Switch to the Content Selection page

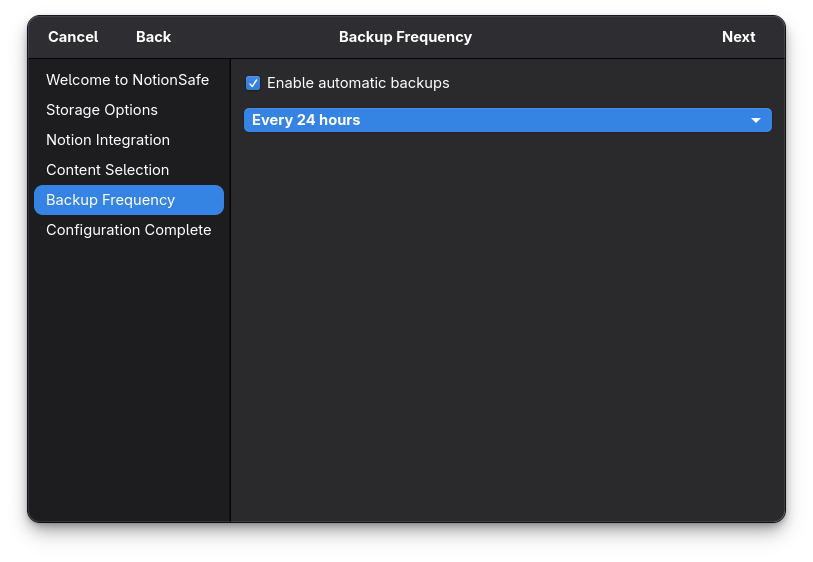coord(107,170)
